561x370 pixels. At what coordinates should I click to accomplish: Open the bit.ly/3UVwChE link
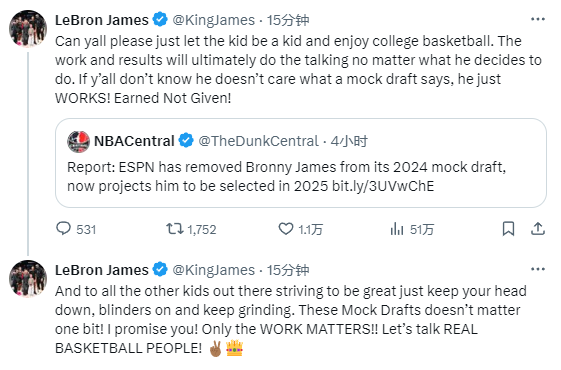pyautogui.click(x=383, y=186)
